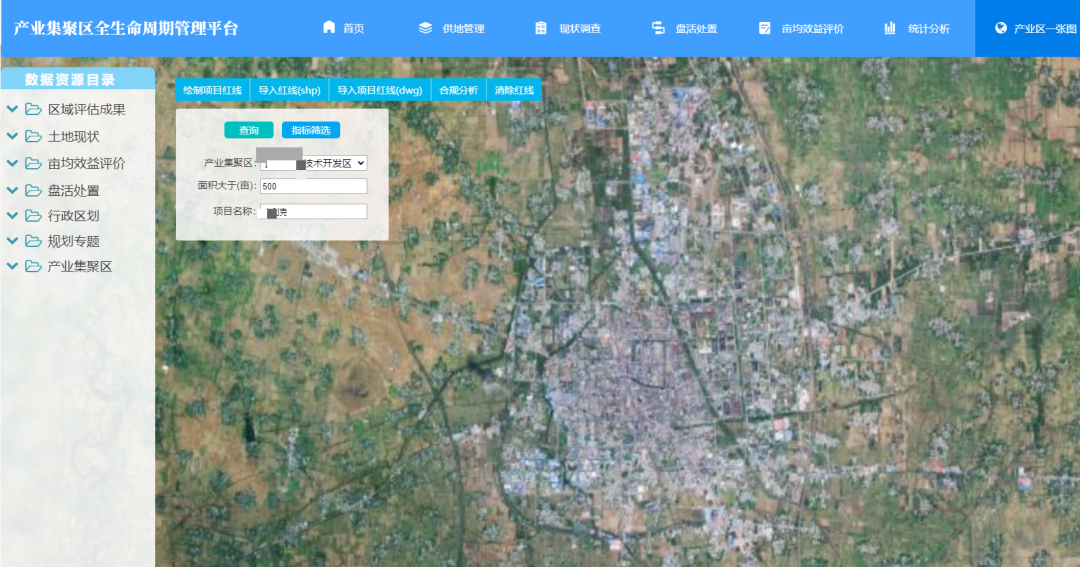Click the icon beside 盘活处置 in navbar

click(x=658, y=28)
